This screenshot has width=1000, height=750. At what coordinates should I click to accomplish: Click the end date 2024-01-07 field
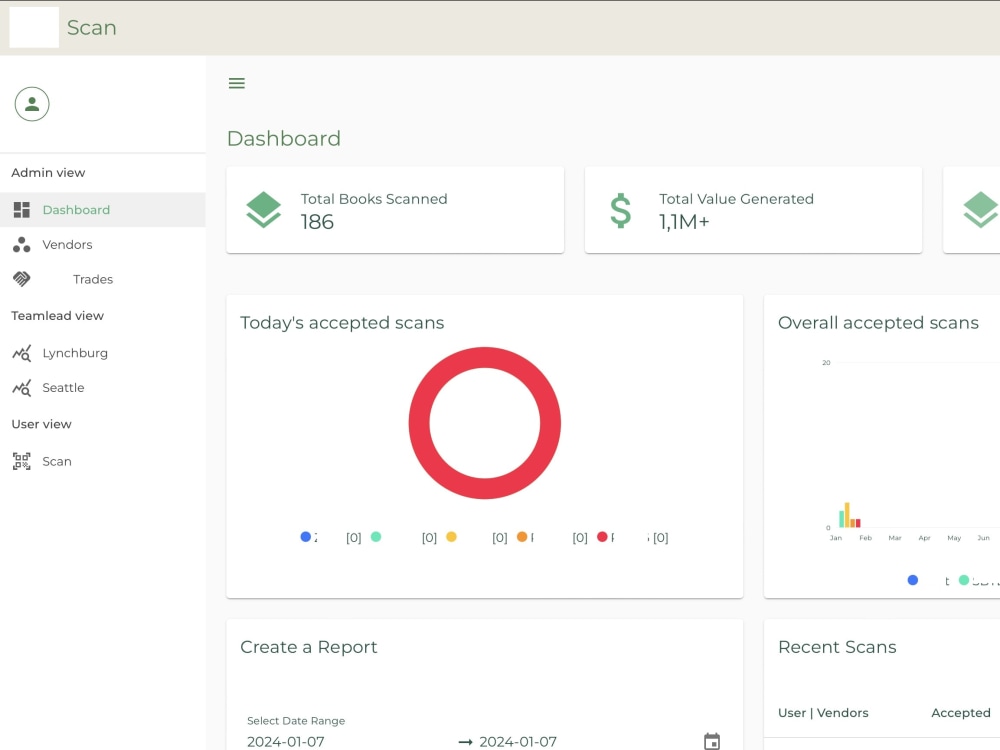[518, 742]
